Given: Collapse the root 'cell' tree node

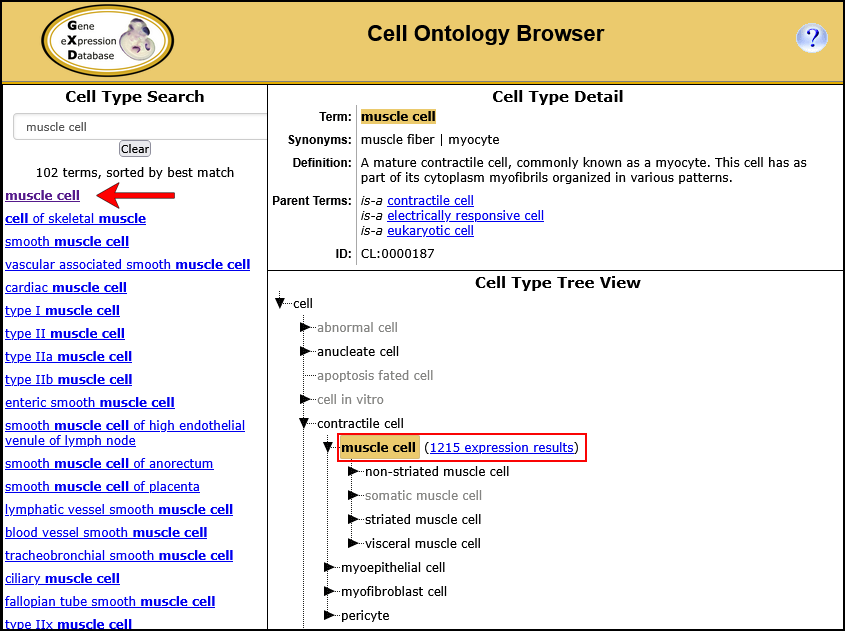Looking at the screenshot, I should (281, 303).
